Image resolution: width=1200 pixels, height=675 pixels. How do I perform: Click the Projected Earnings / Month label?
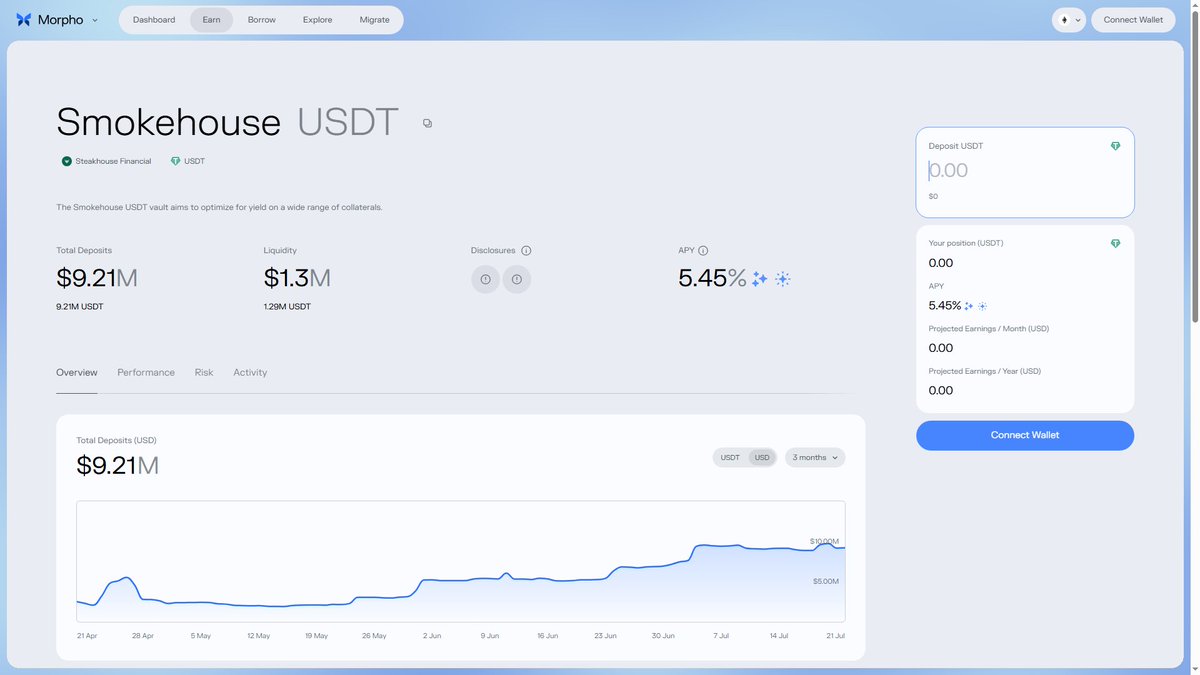click(x=989, y=329)
